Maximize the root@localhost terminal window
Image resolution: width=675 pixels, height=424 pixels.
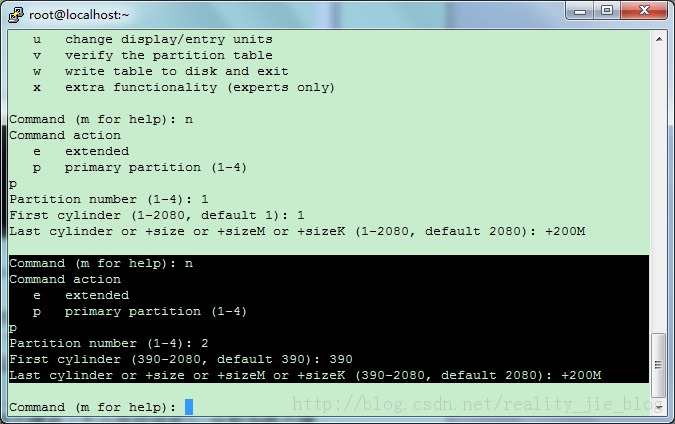(x=607, y=11)
